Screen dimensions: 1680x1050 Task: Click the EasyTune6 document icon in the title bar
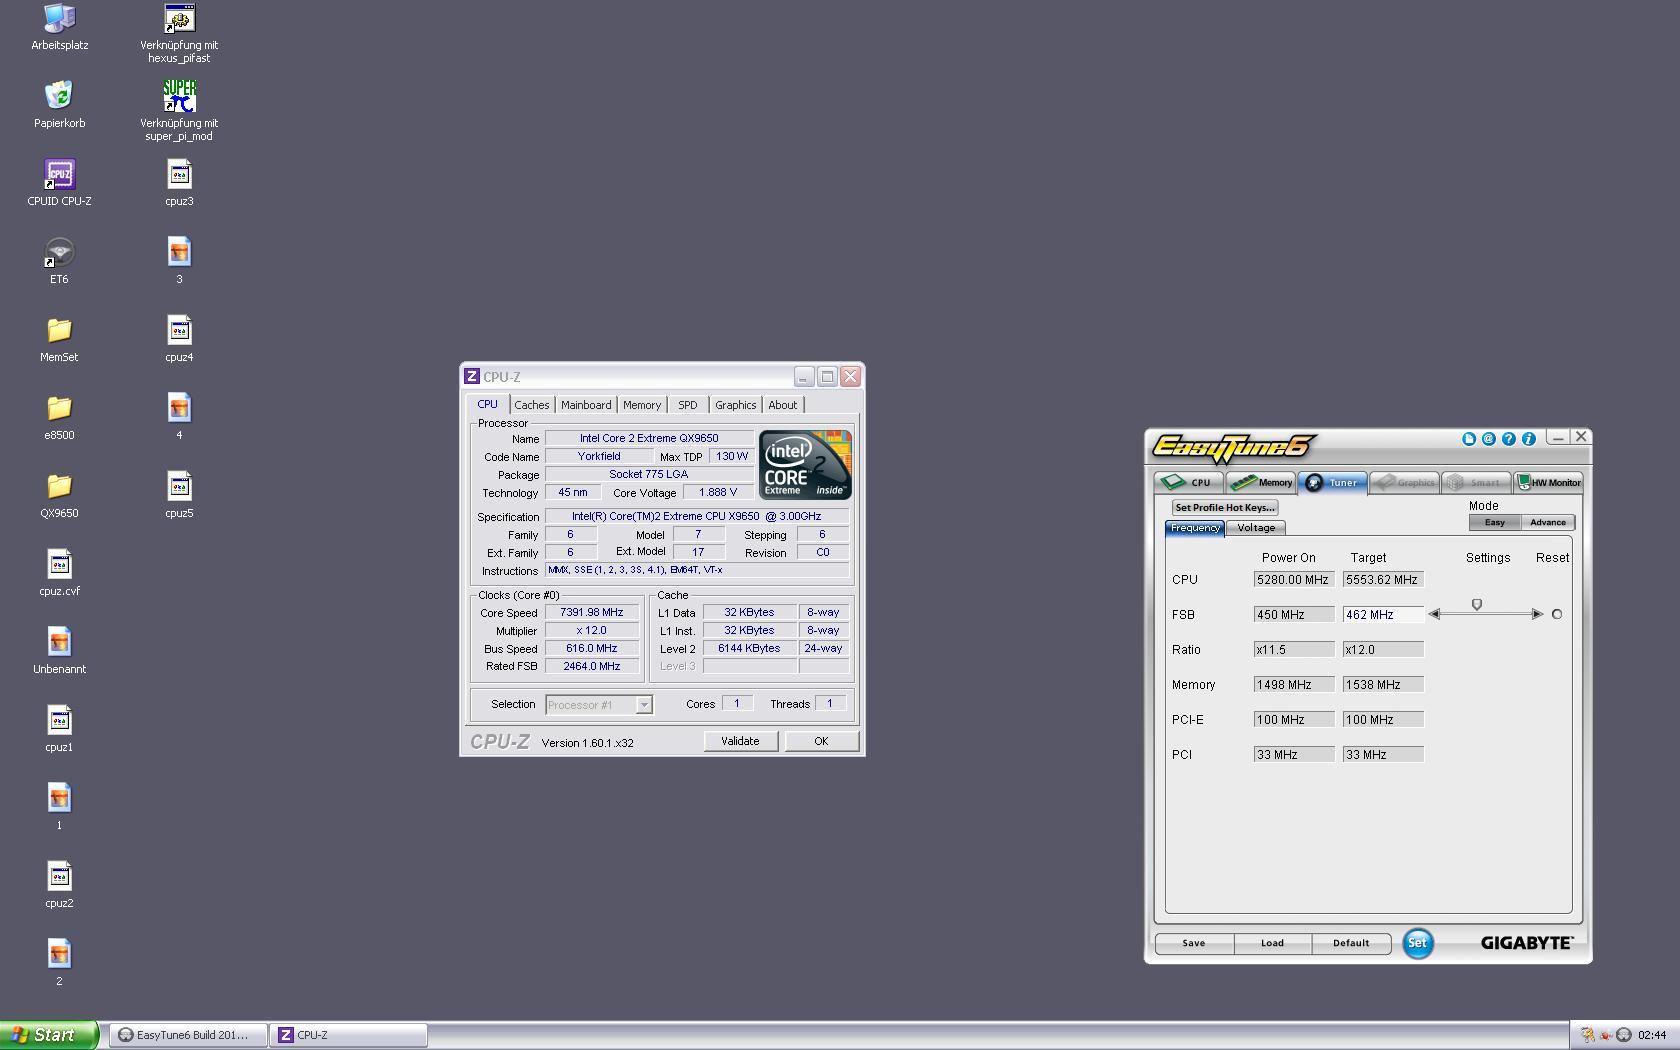[1468, 439]
